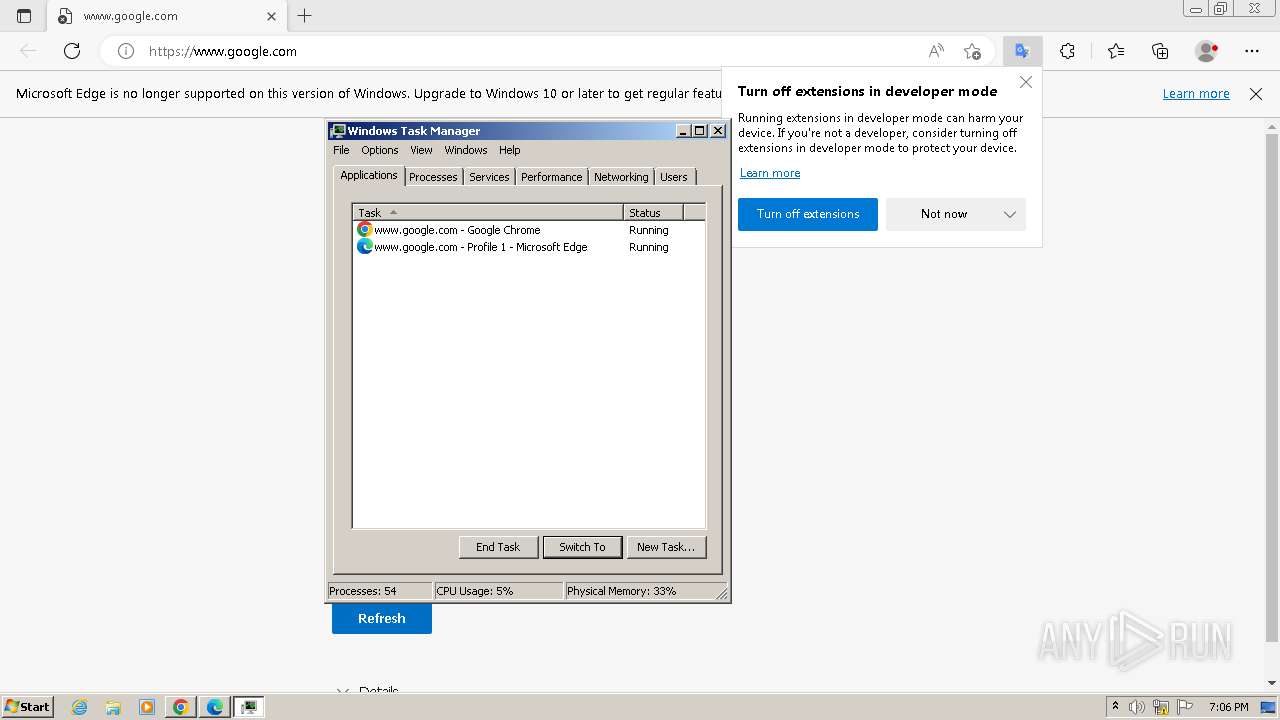Open Learn more link in extensions popup
Viewport: 1280px width, 720px height.
point(770,173)
